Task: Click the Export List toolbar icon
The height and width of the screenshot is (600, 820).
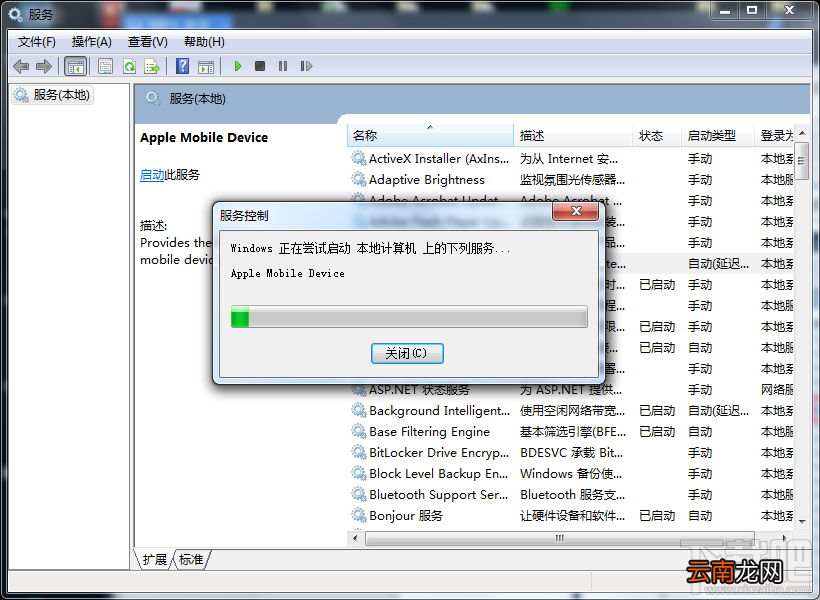Action: (152, 66)
